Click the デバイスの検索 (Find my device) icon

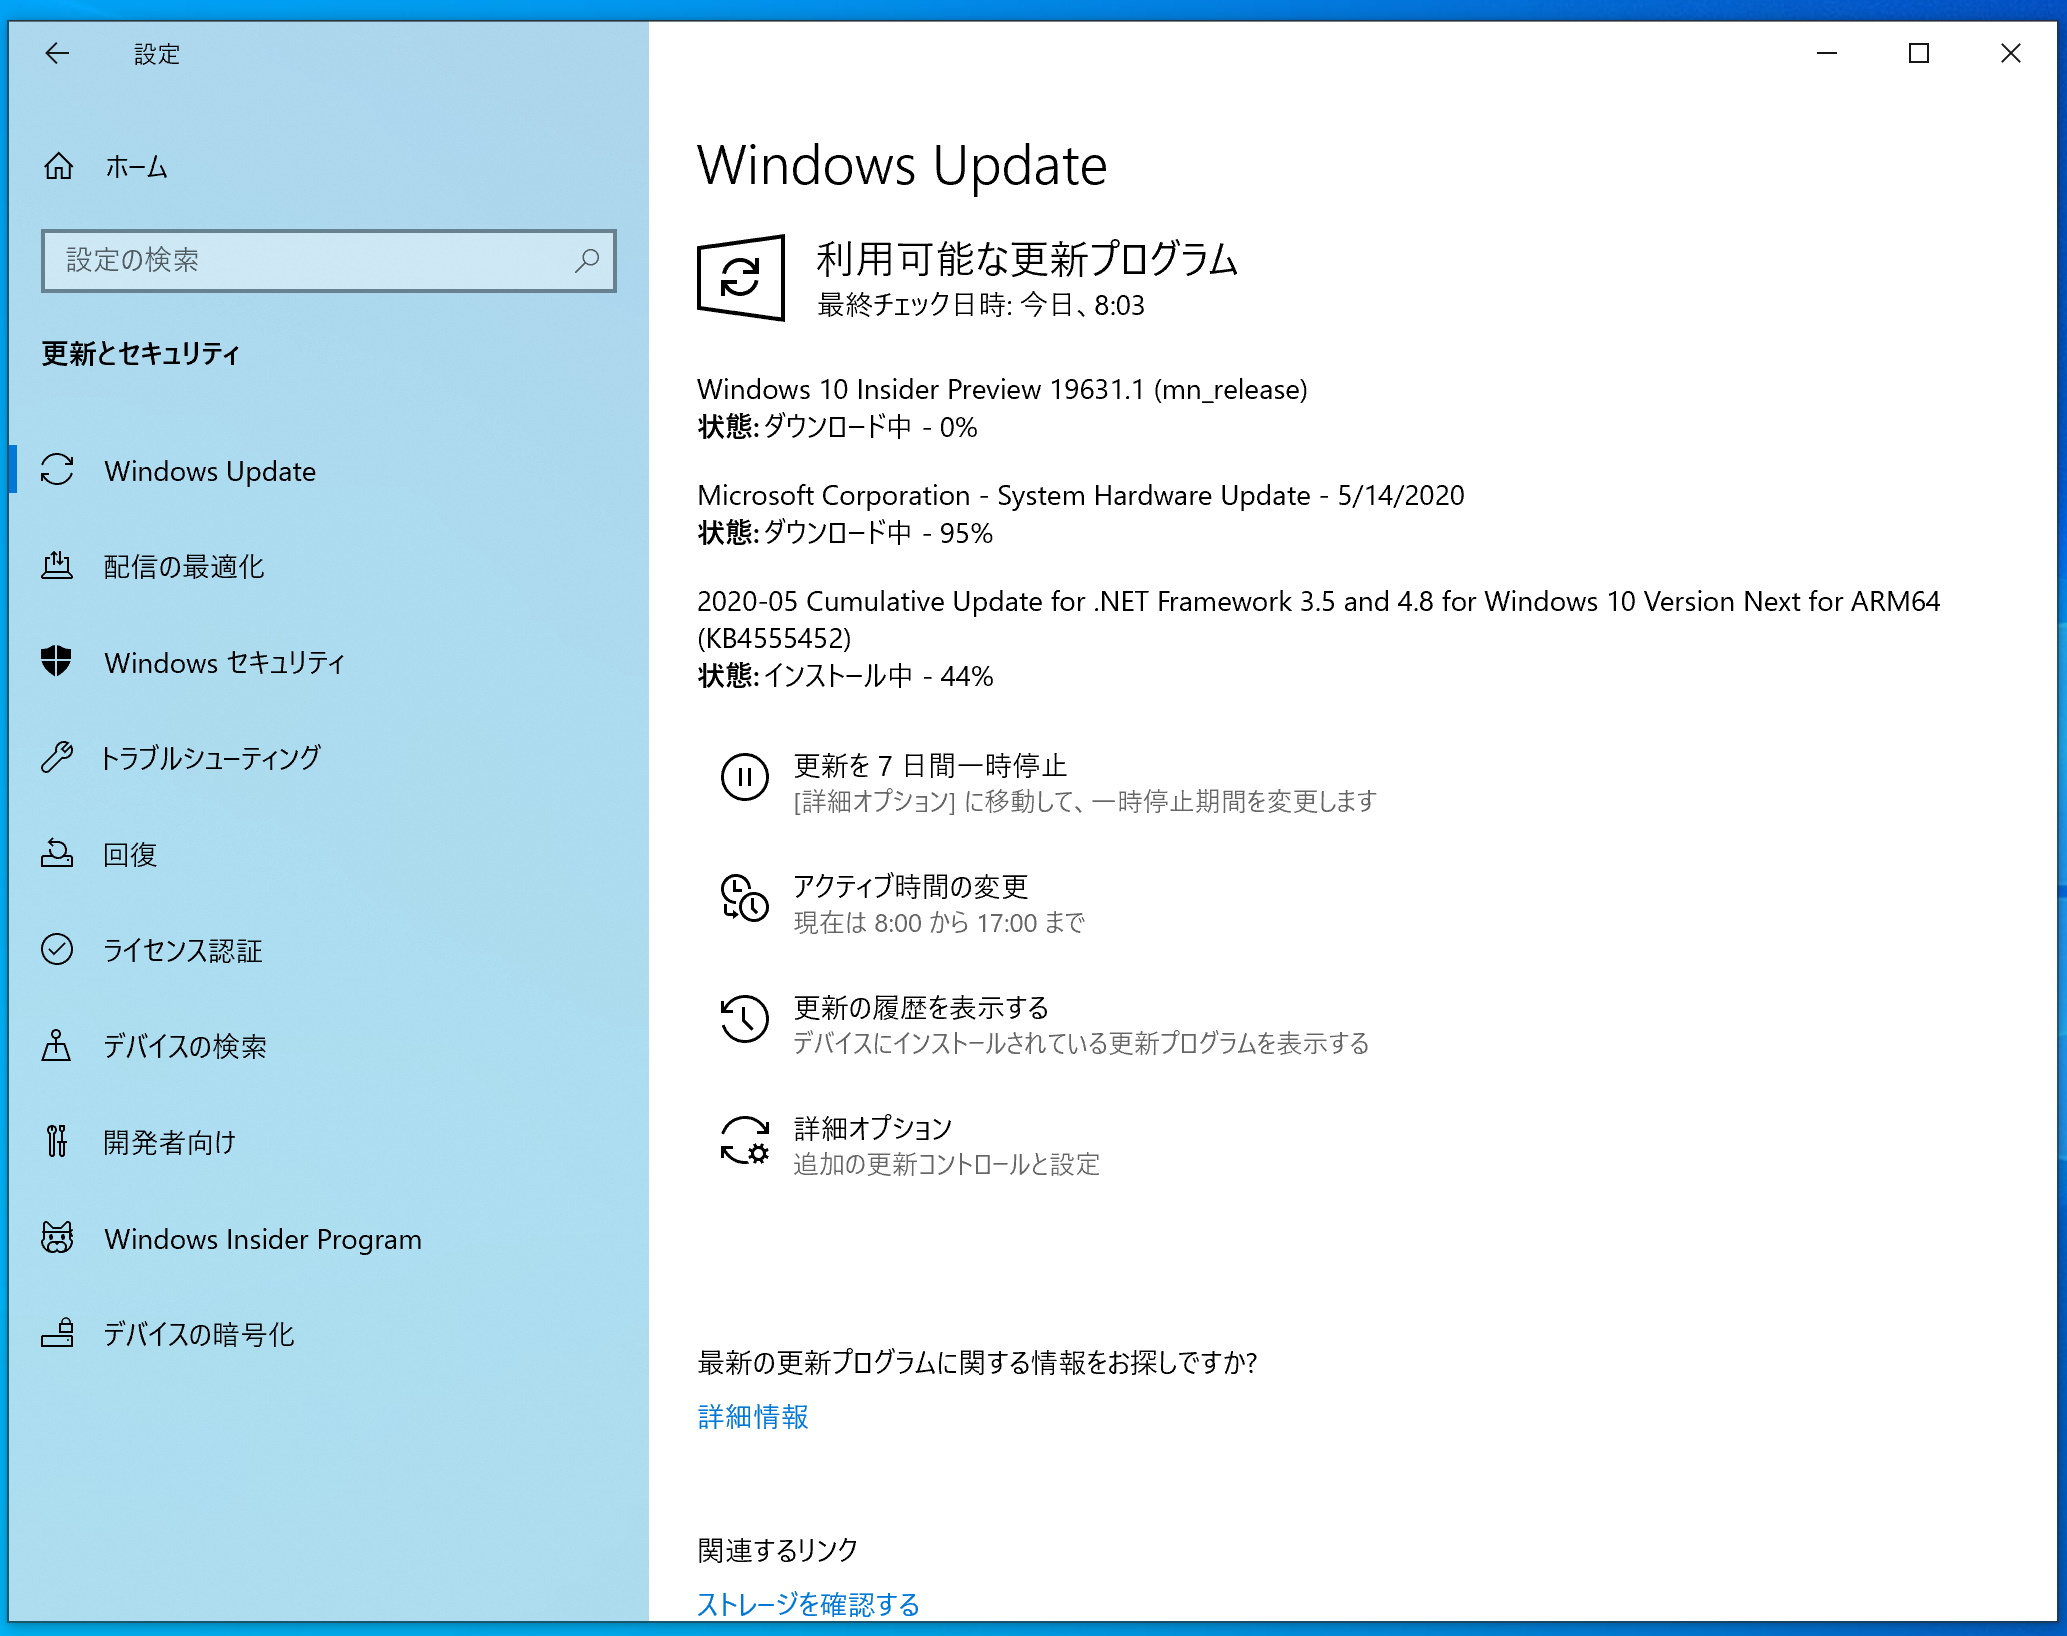click(58, 1047)
